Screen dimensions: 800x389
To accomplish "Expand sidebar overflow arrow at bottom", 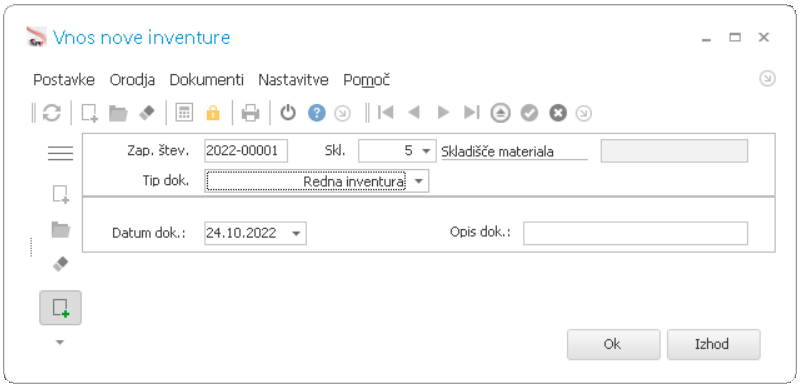I will click(x=60, y=343).
